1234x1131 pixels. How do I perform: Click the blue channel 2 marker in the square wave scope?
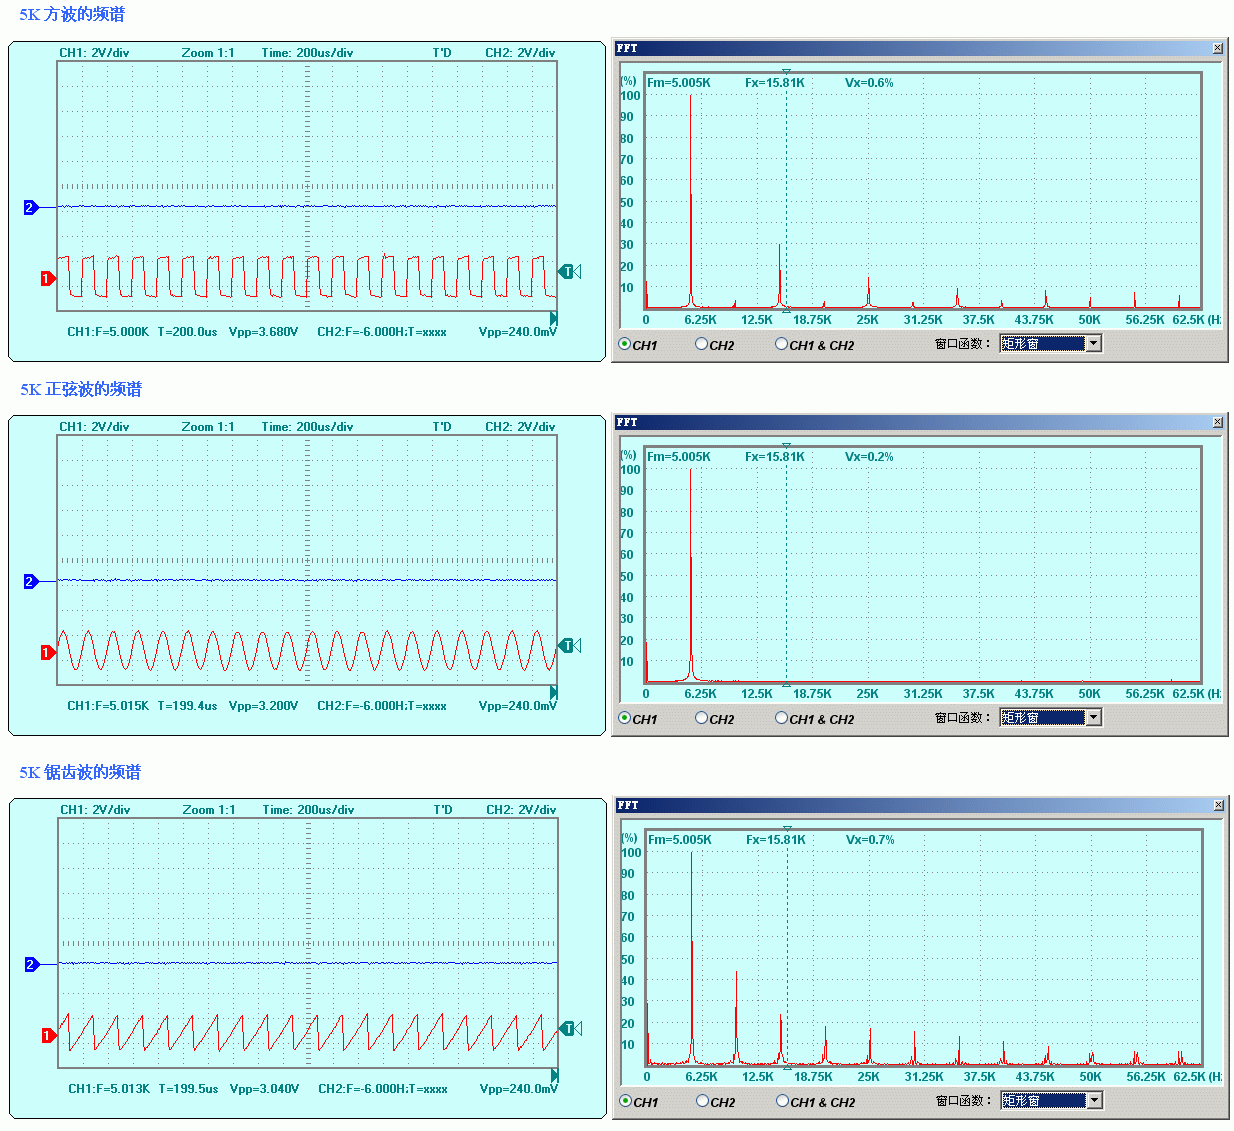[30, 207]
